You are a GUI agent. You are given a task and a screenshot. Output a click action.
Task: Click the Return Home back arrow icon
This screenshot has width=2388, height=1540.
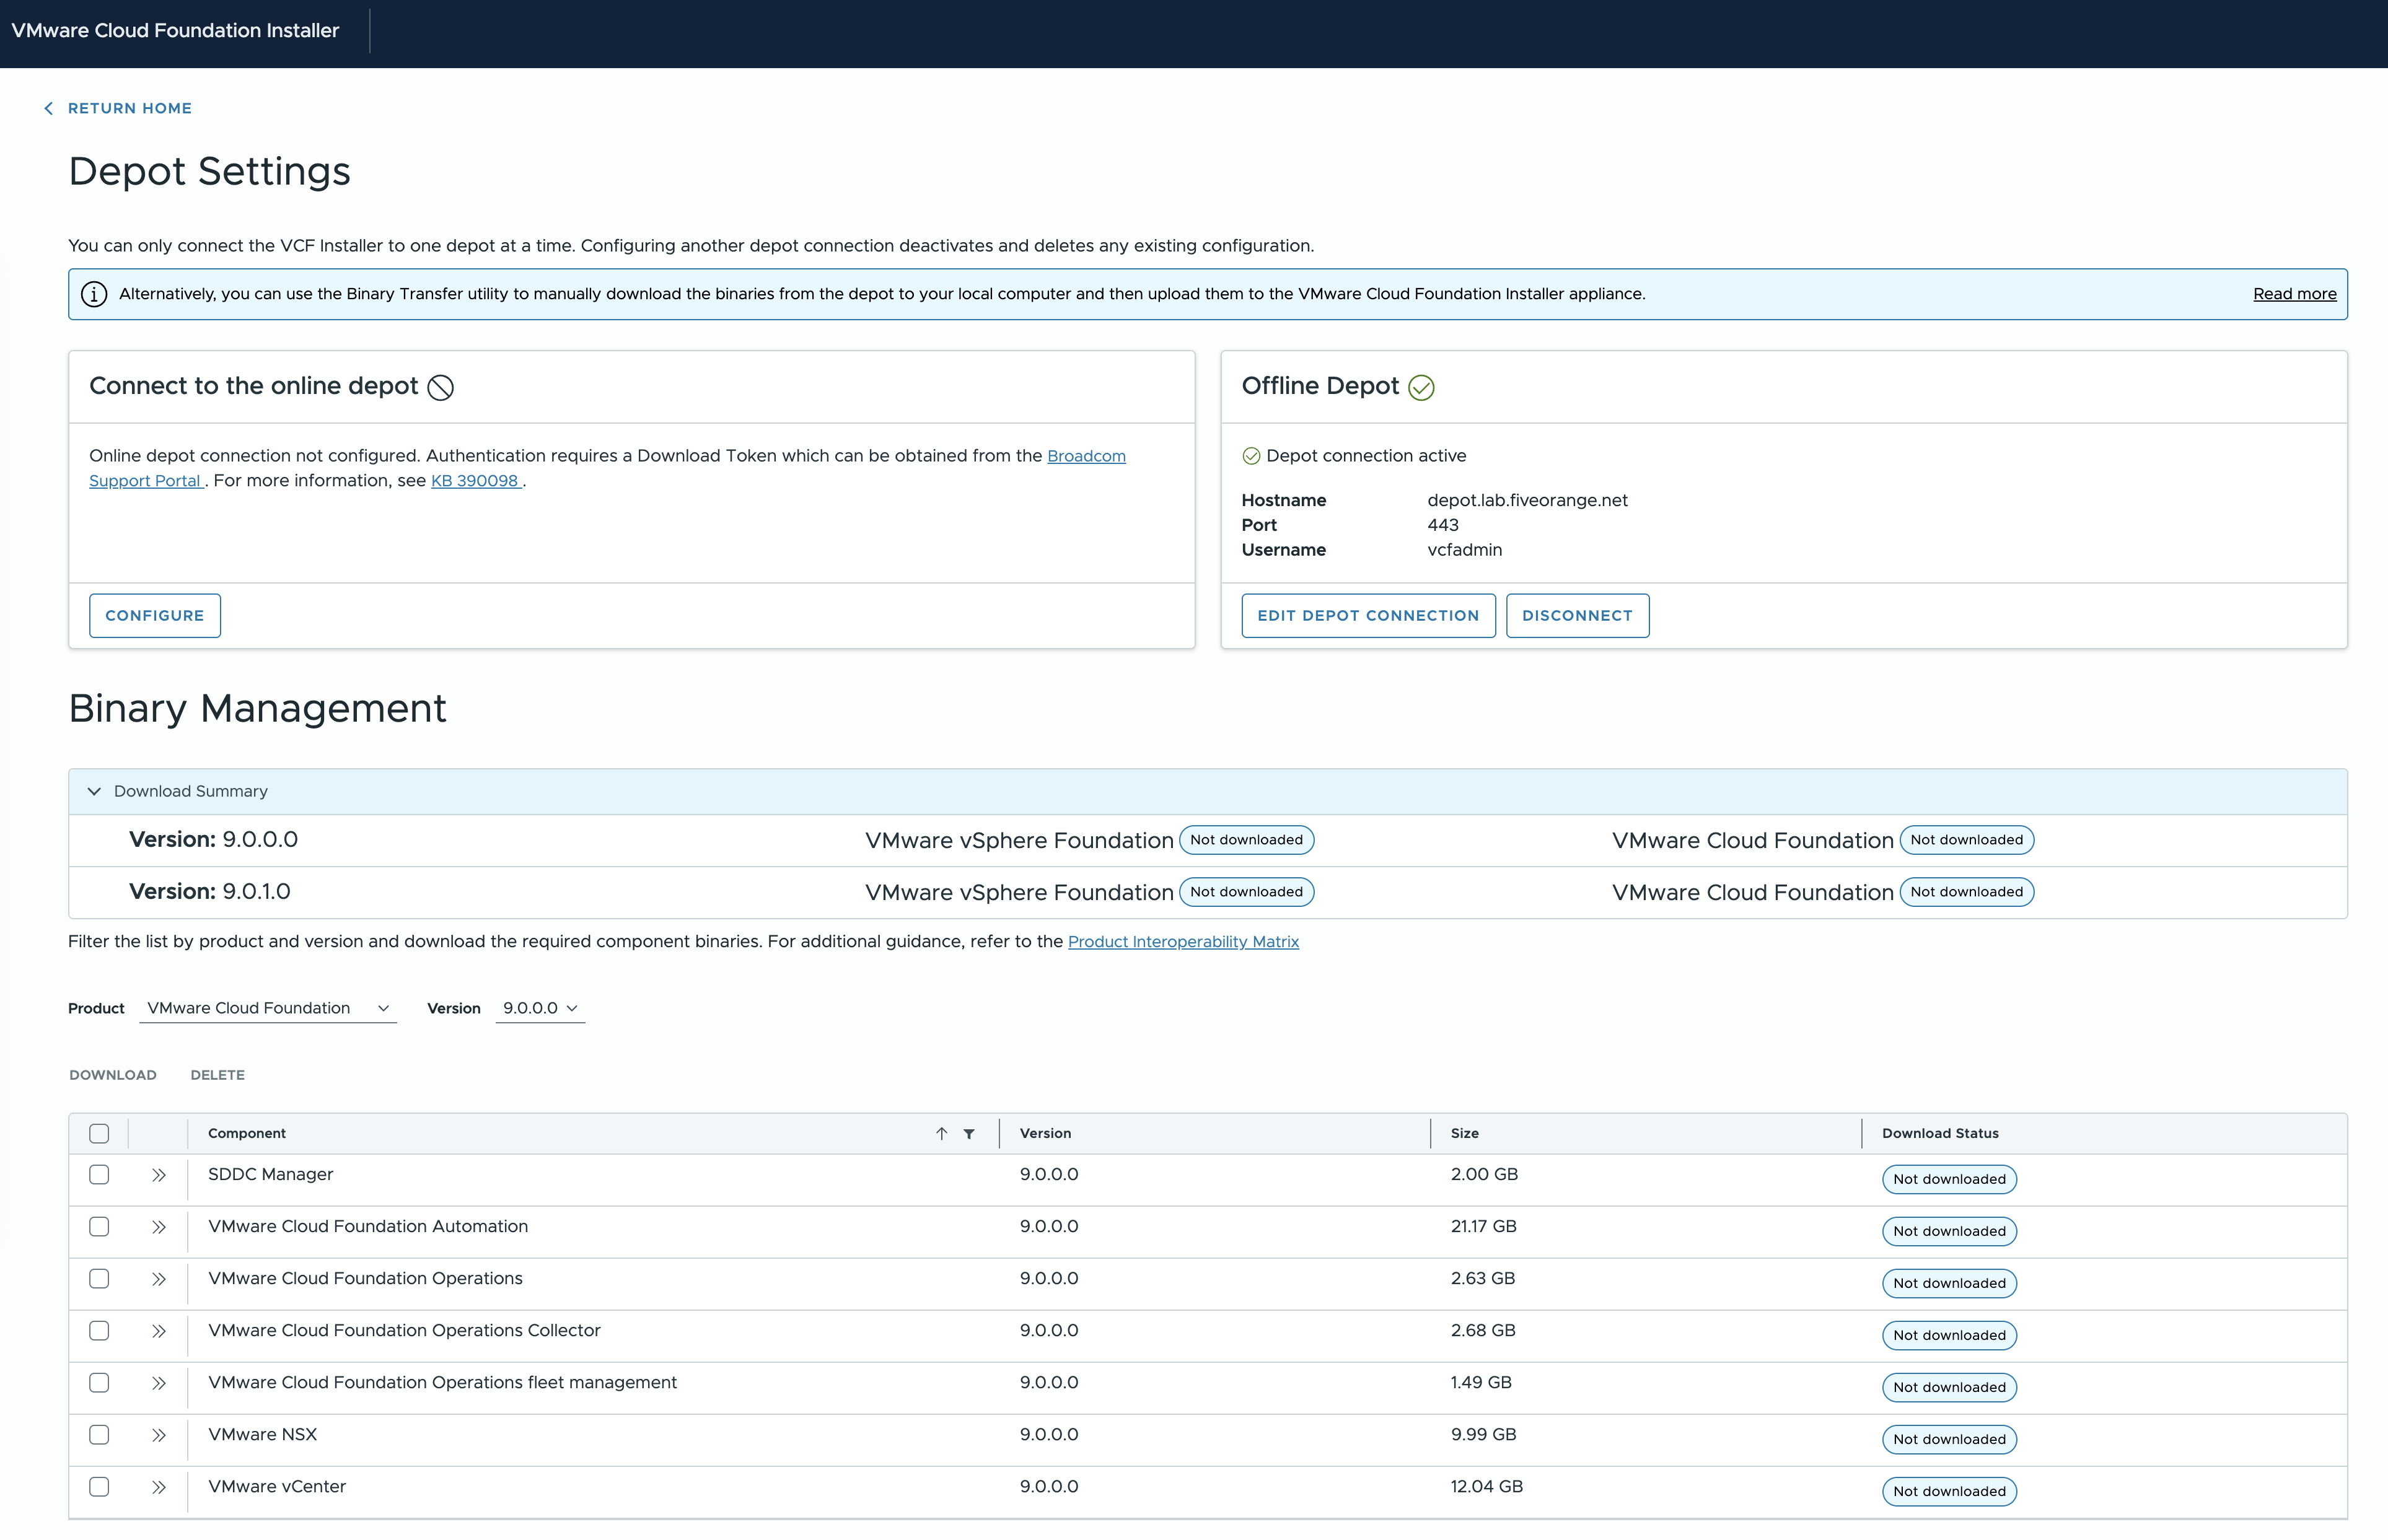tap(48, 108)
